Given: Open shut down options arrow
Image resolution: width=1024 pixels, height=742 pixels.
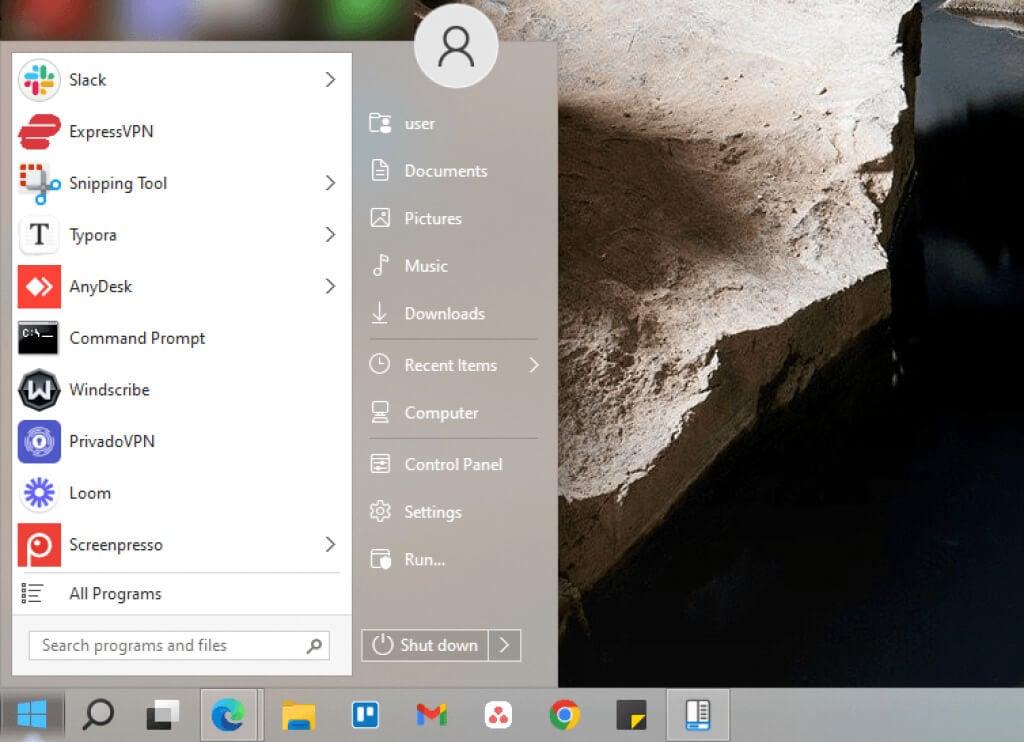Looking at the screenshot, I should pyautogui.click(x=504, y=645).
